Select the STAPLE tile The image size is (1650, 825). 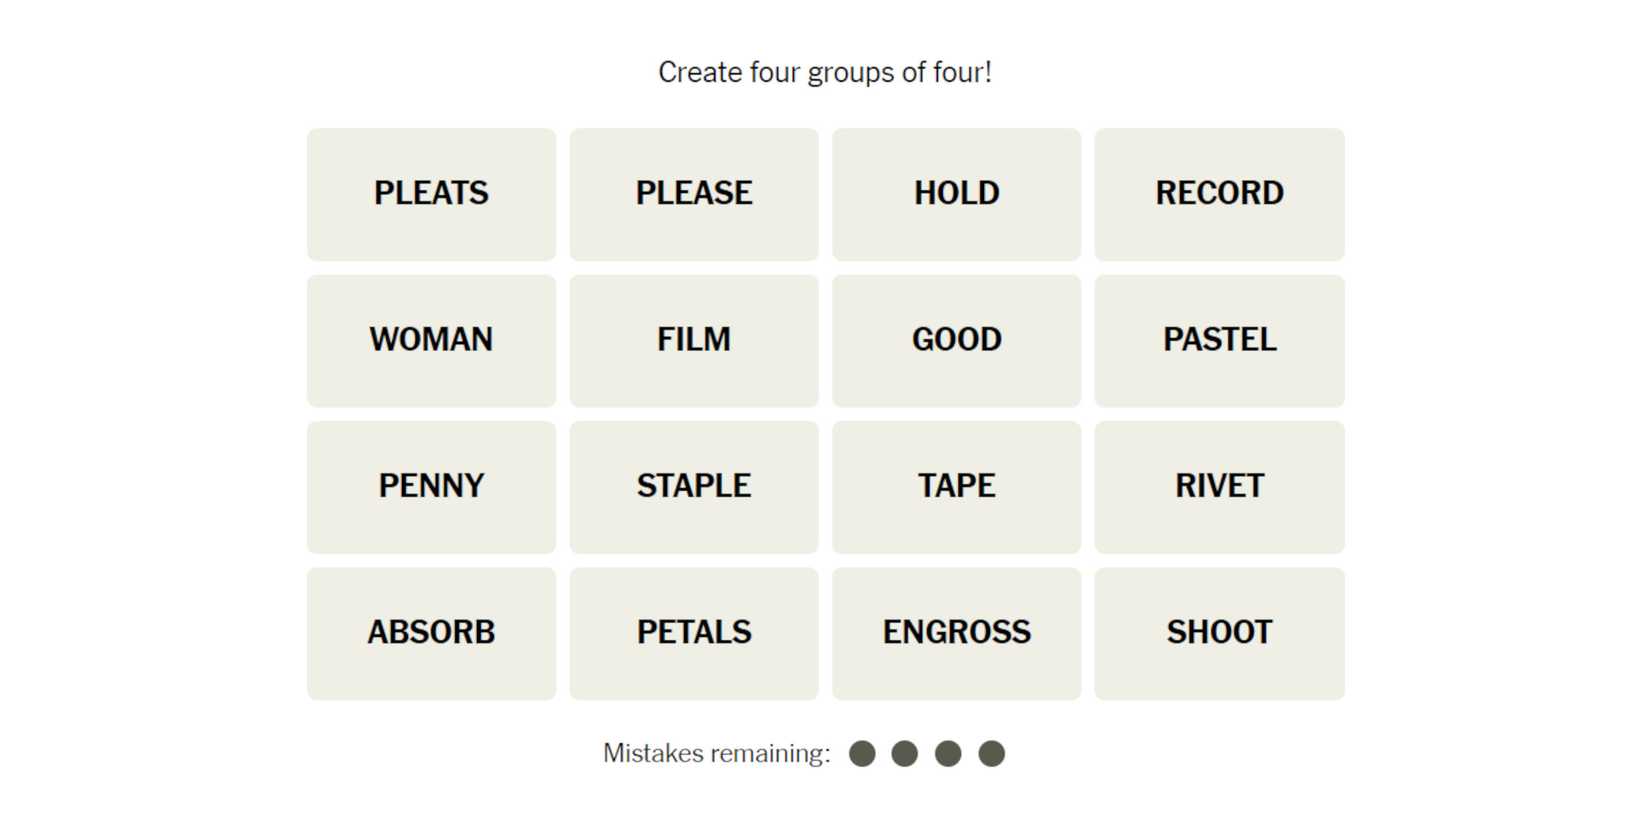pos(694,487)
